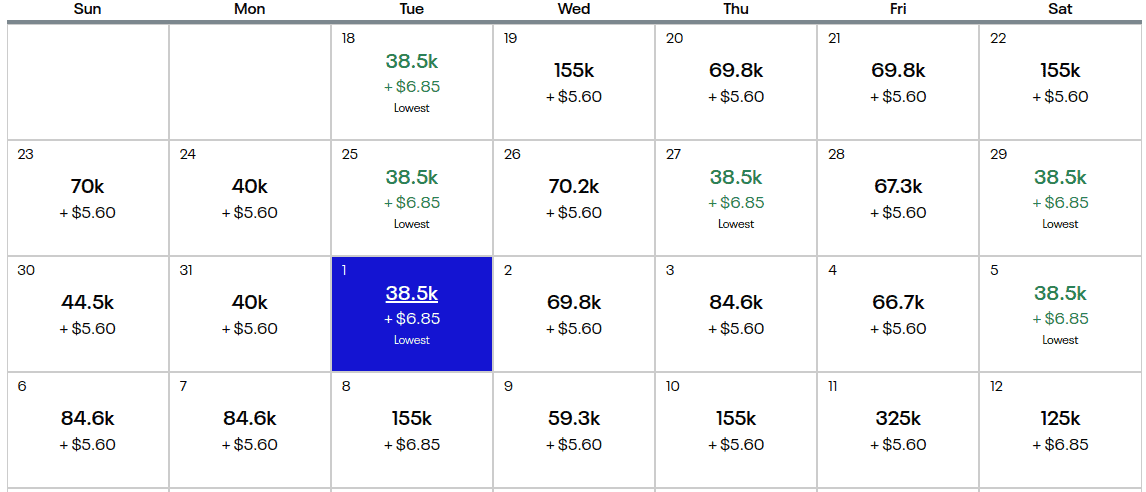
Task: Select Sunday the 30th at 44.5k
Action: tap(88, 314)
